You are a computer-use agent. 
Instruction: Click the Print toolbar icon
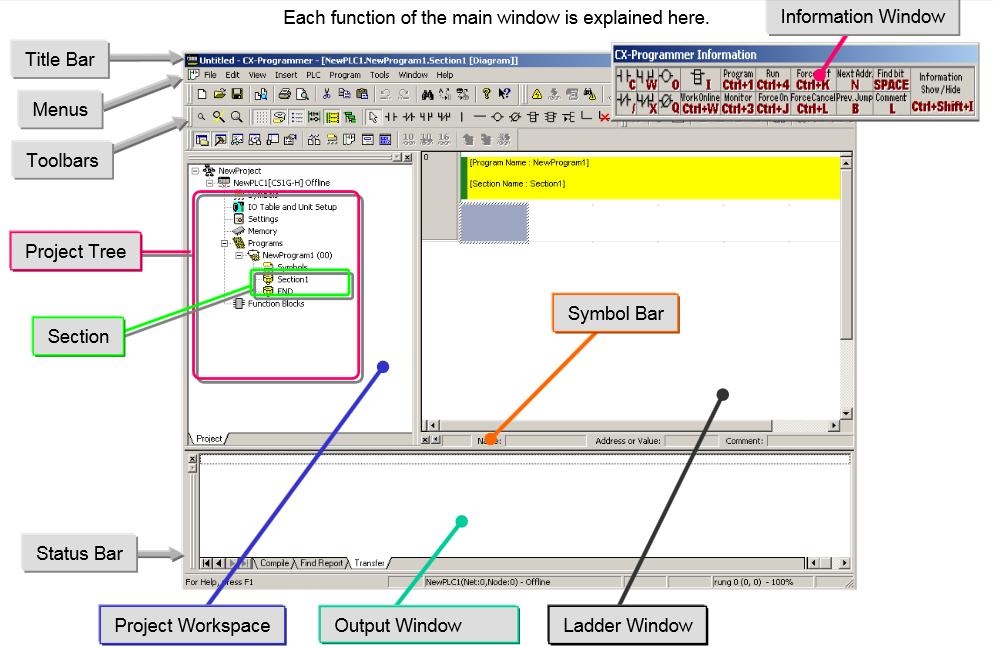pos(284,94)
